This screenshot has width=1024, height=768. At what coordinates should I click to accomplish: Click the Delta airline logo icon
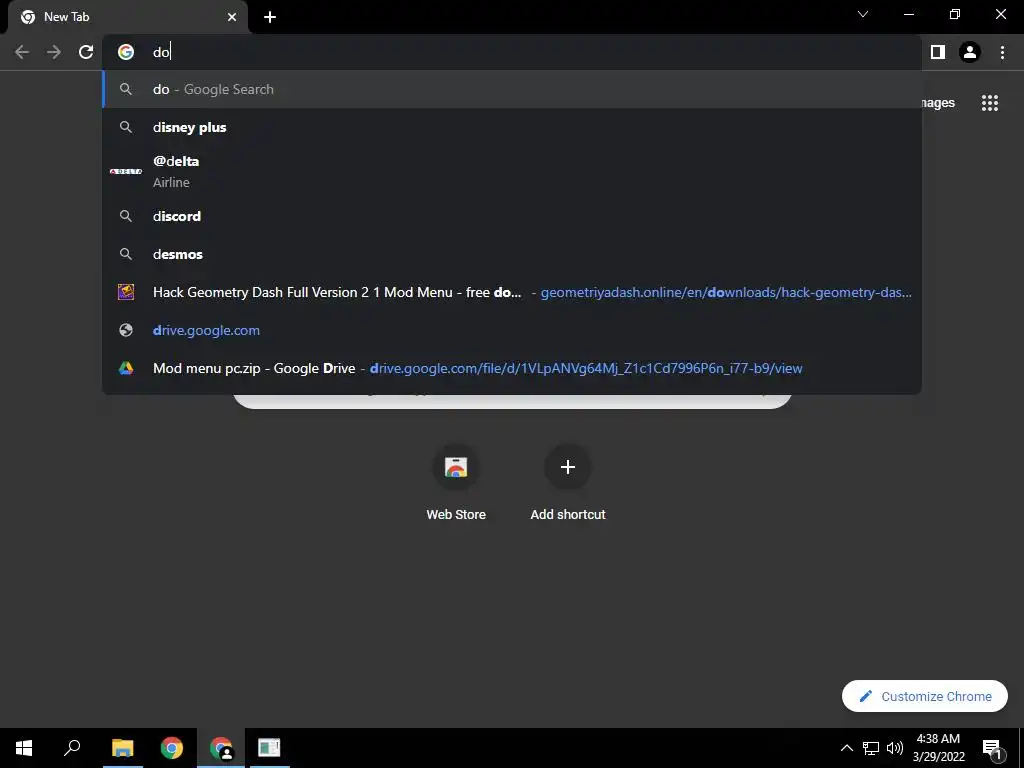[x=126, y=171]
